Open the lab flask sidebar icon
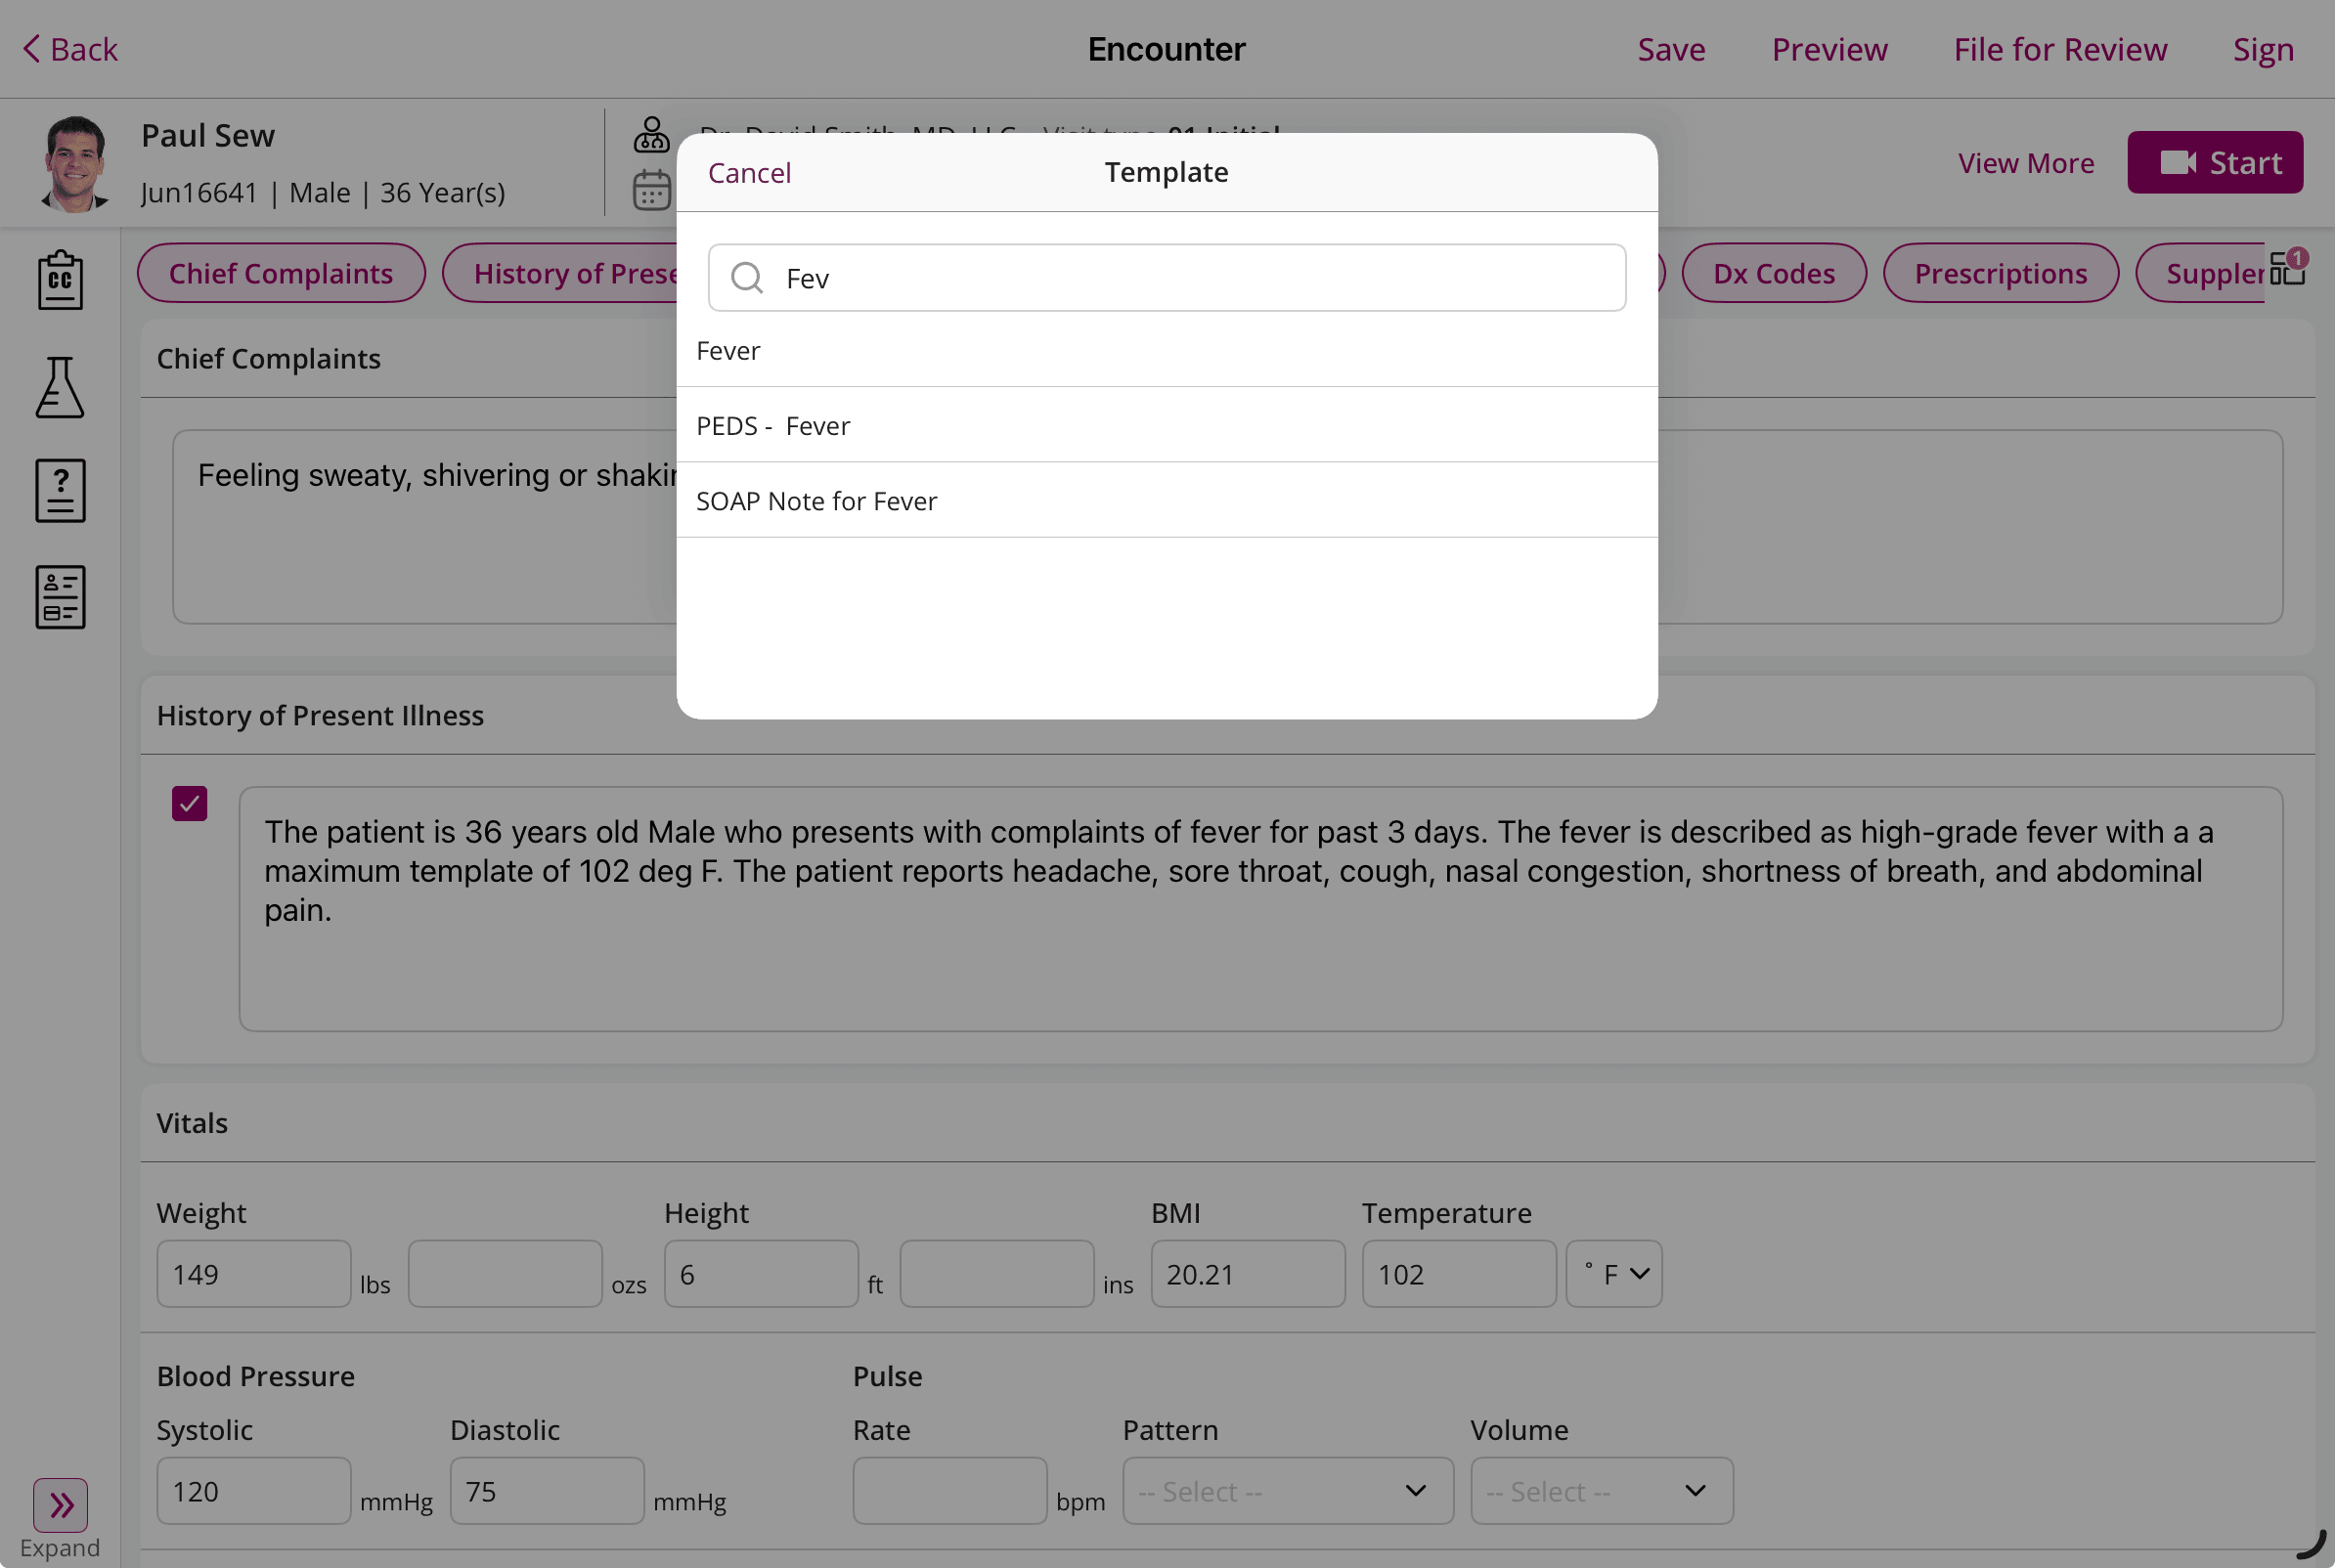 [60, 387]
